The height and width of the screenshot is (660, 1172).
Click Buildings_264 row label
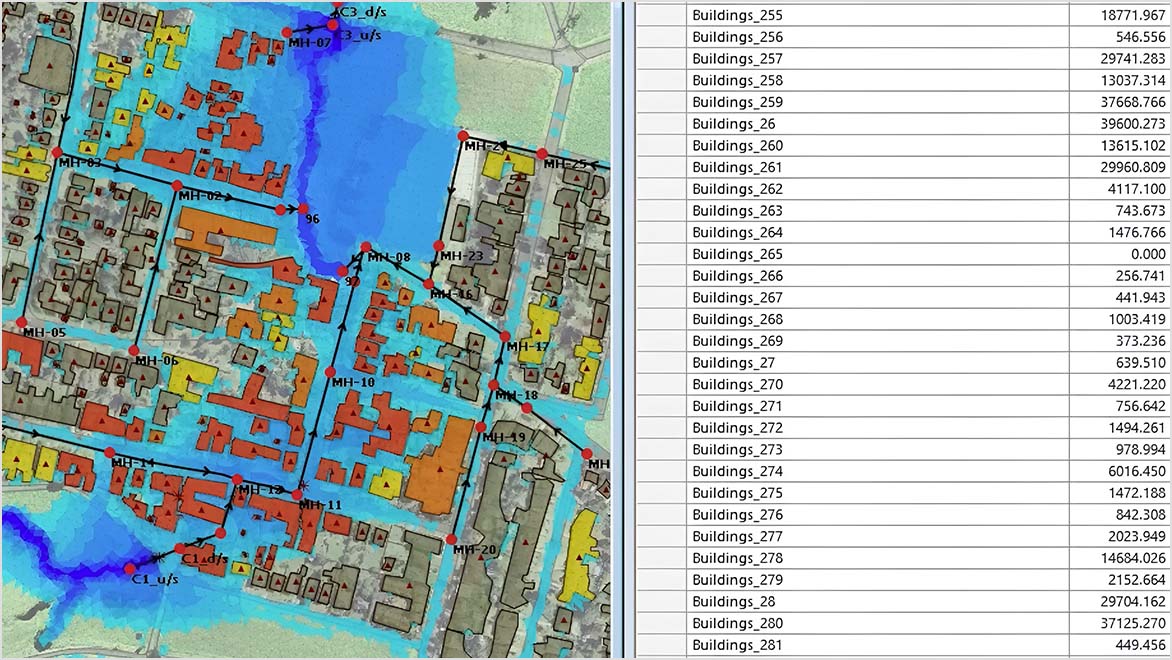point(737,232)
